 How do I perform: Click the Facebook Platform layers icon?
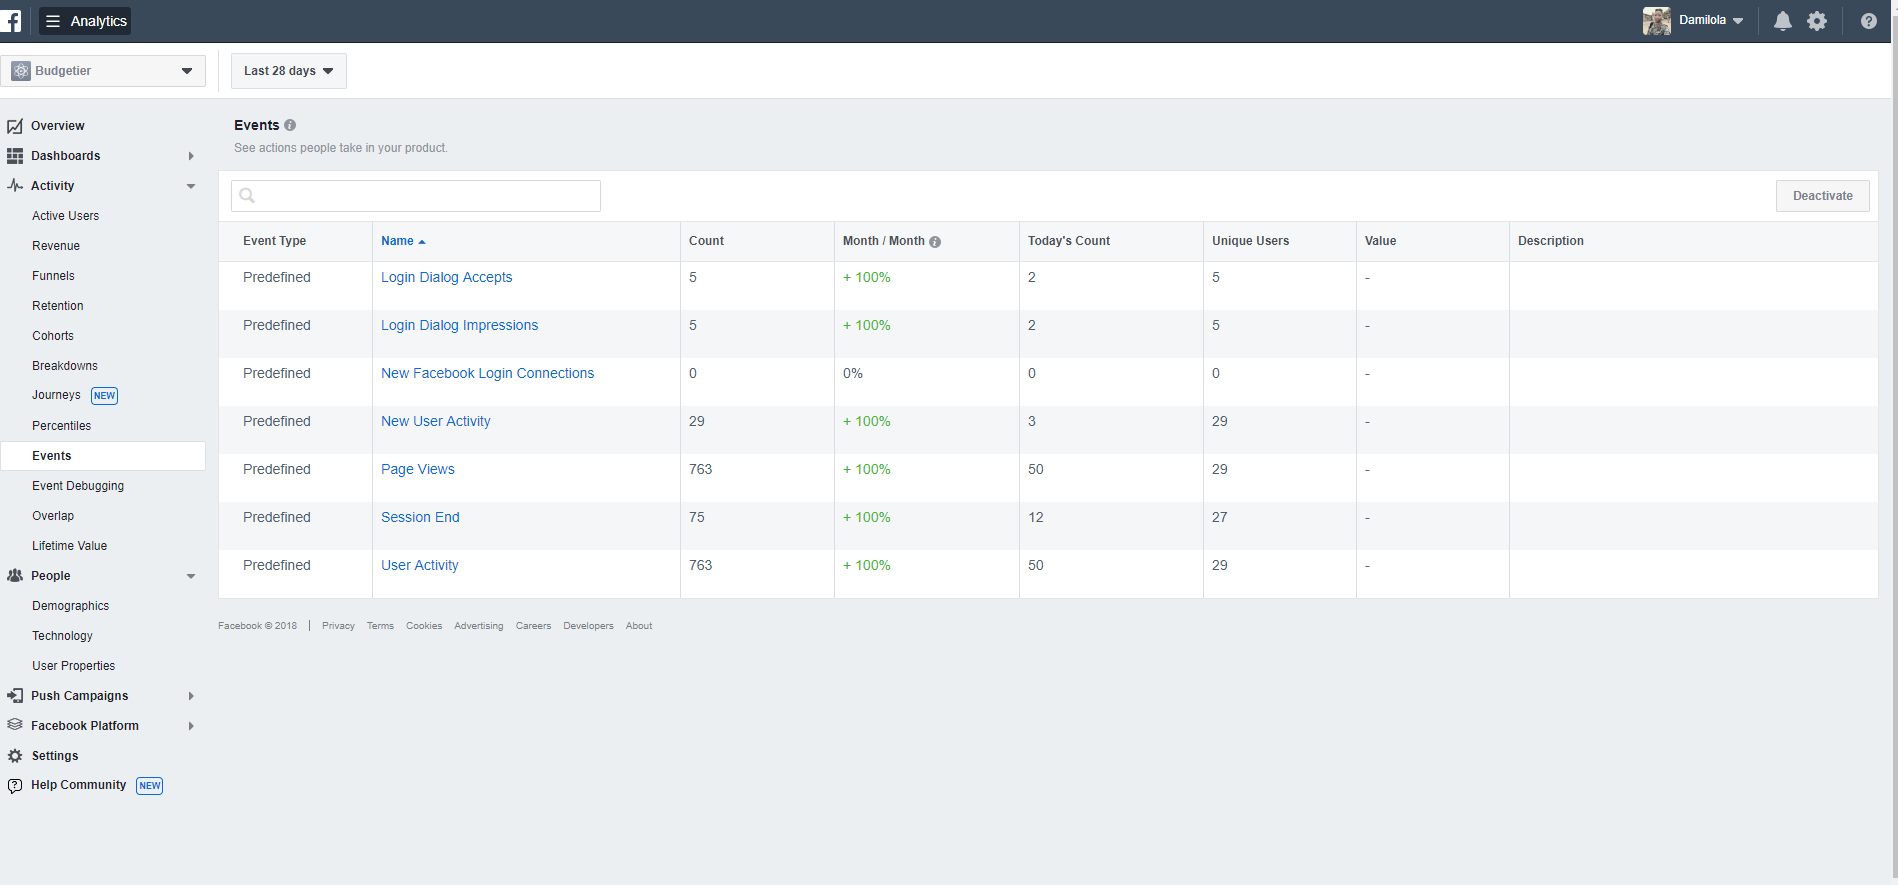[15, 725]
